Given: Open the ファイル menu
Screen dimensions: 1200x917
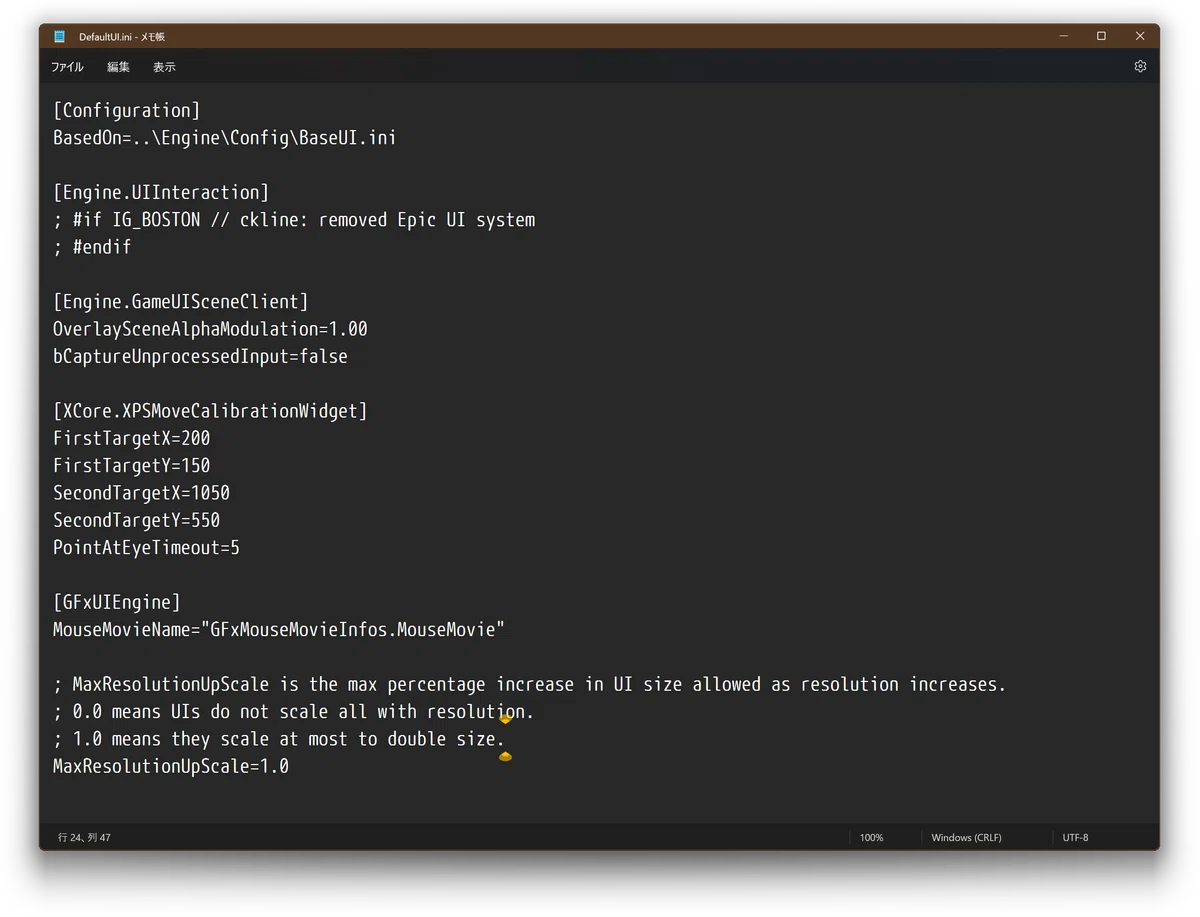Looking at the screenshot, I should pyautogui.click(x=67, y=67).
